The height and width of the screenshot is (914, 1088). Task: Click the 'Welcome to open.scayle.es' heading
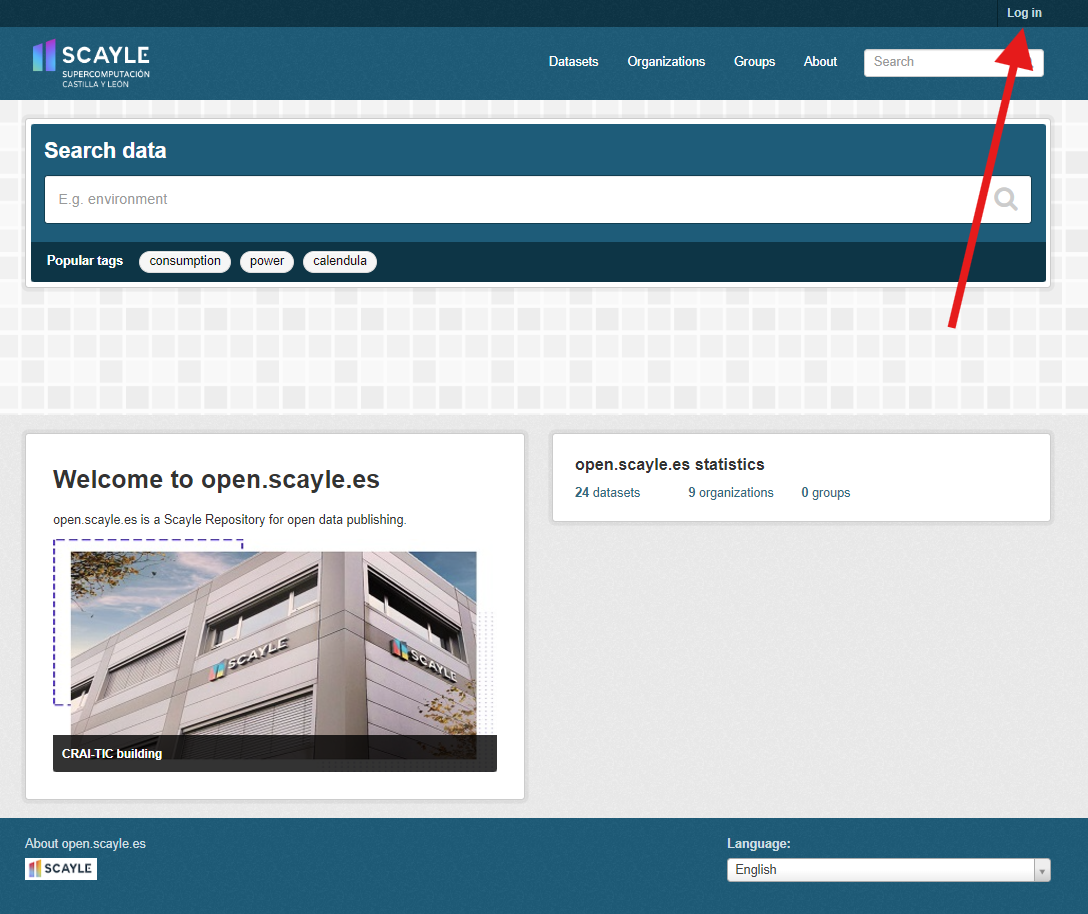point(216,480)
